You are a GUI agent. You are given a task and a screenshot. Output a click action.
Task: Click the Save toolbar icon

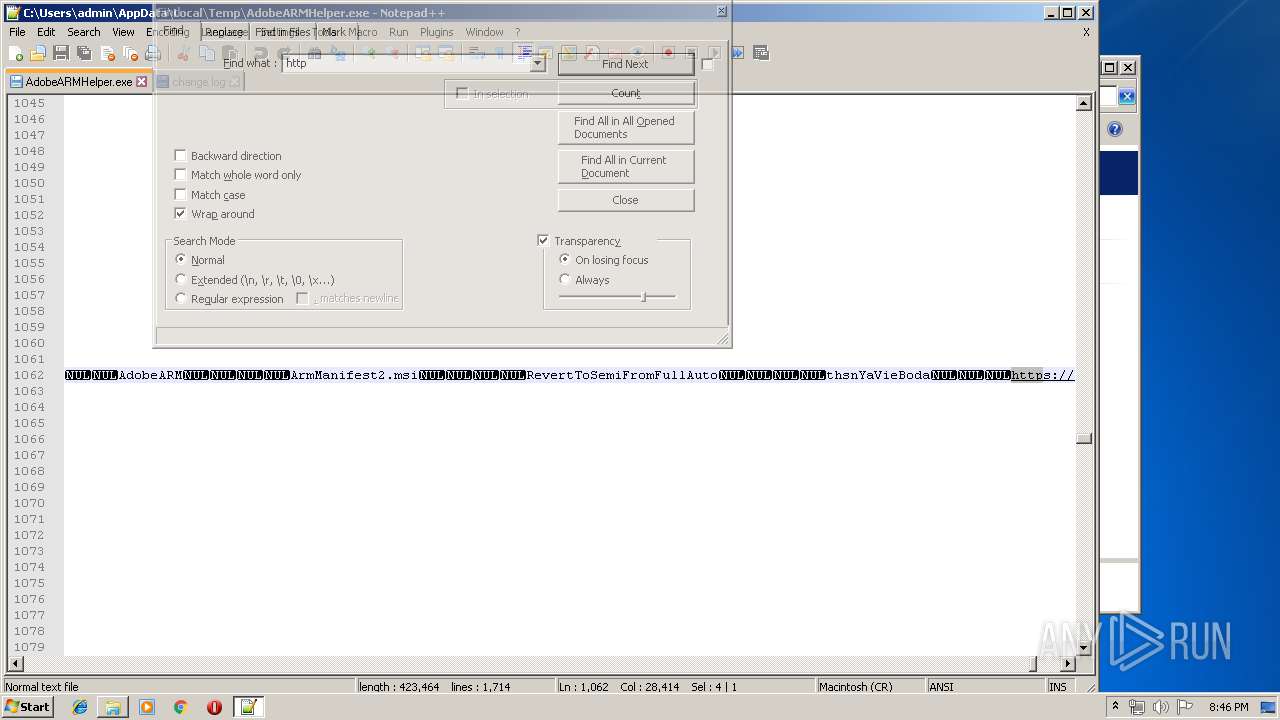click(x=61, y=53)
